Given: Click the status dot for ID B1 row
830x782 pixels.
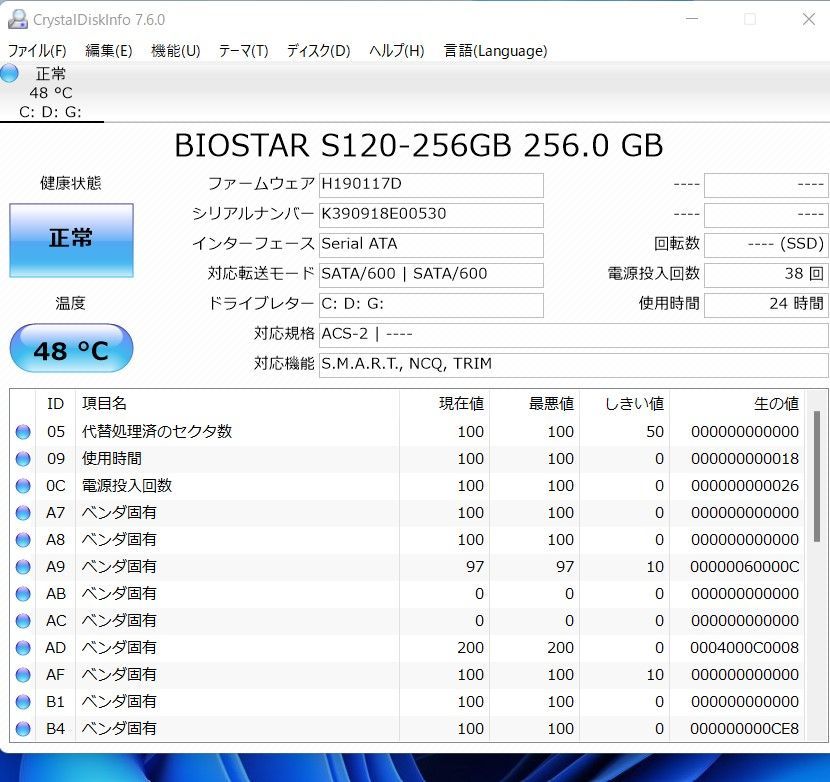Looking at the screenshot, I should point(23,702).
